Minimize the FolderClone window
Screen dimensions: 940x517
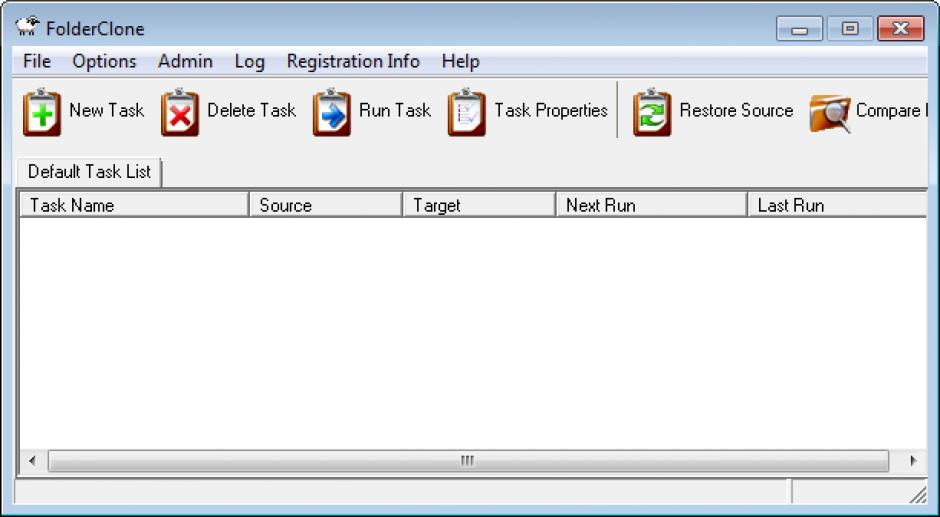pyautogui.click(x=800, y=29)
